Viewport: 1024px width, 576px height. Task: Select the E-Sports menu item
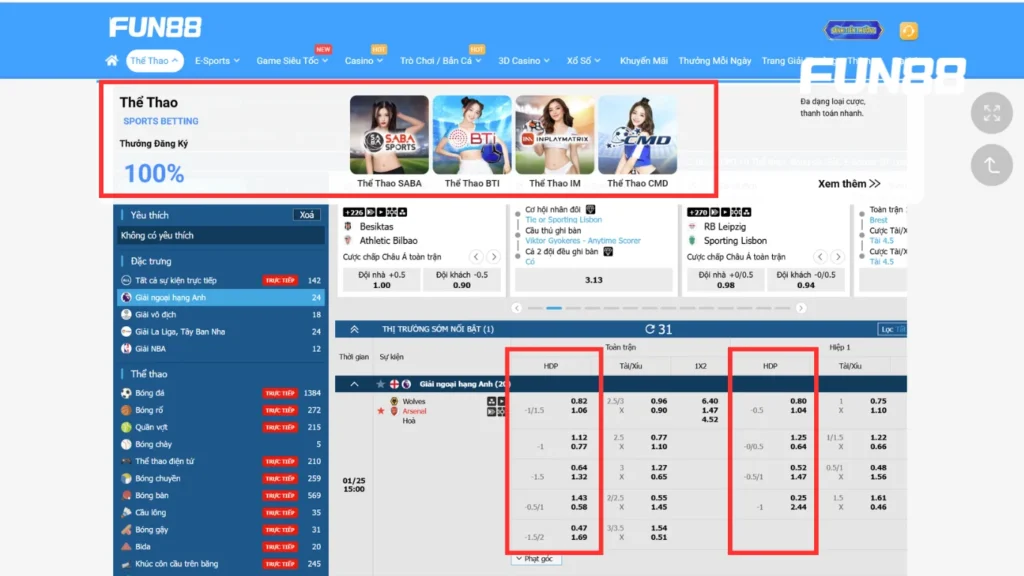click(x=213, y=60)
